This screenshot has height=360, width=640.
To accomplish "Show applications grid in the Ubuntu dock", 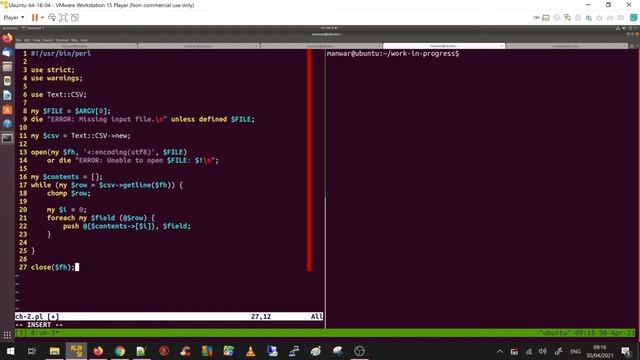I will click(x=7, y=335).
